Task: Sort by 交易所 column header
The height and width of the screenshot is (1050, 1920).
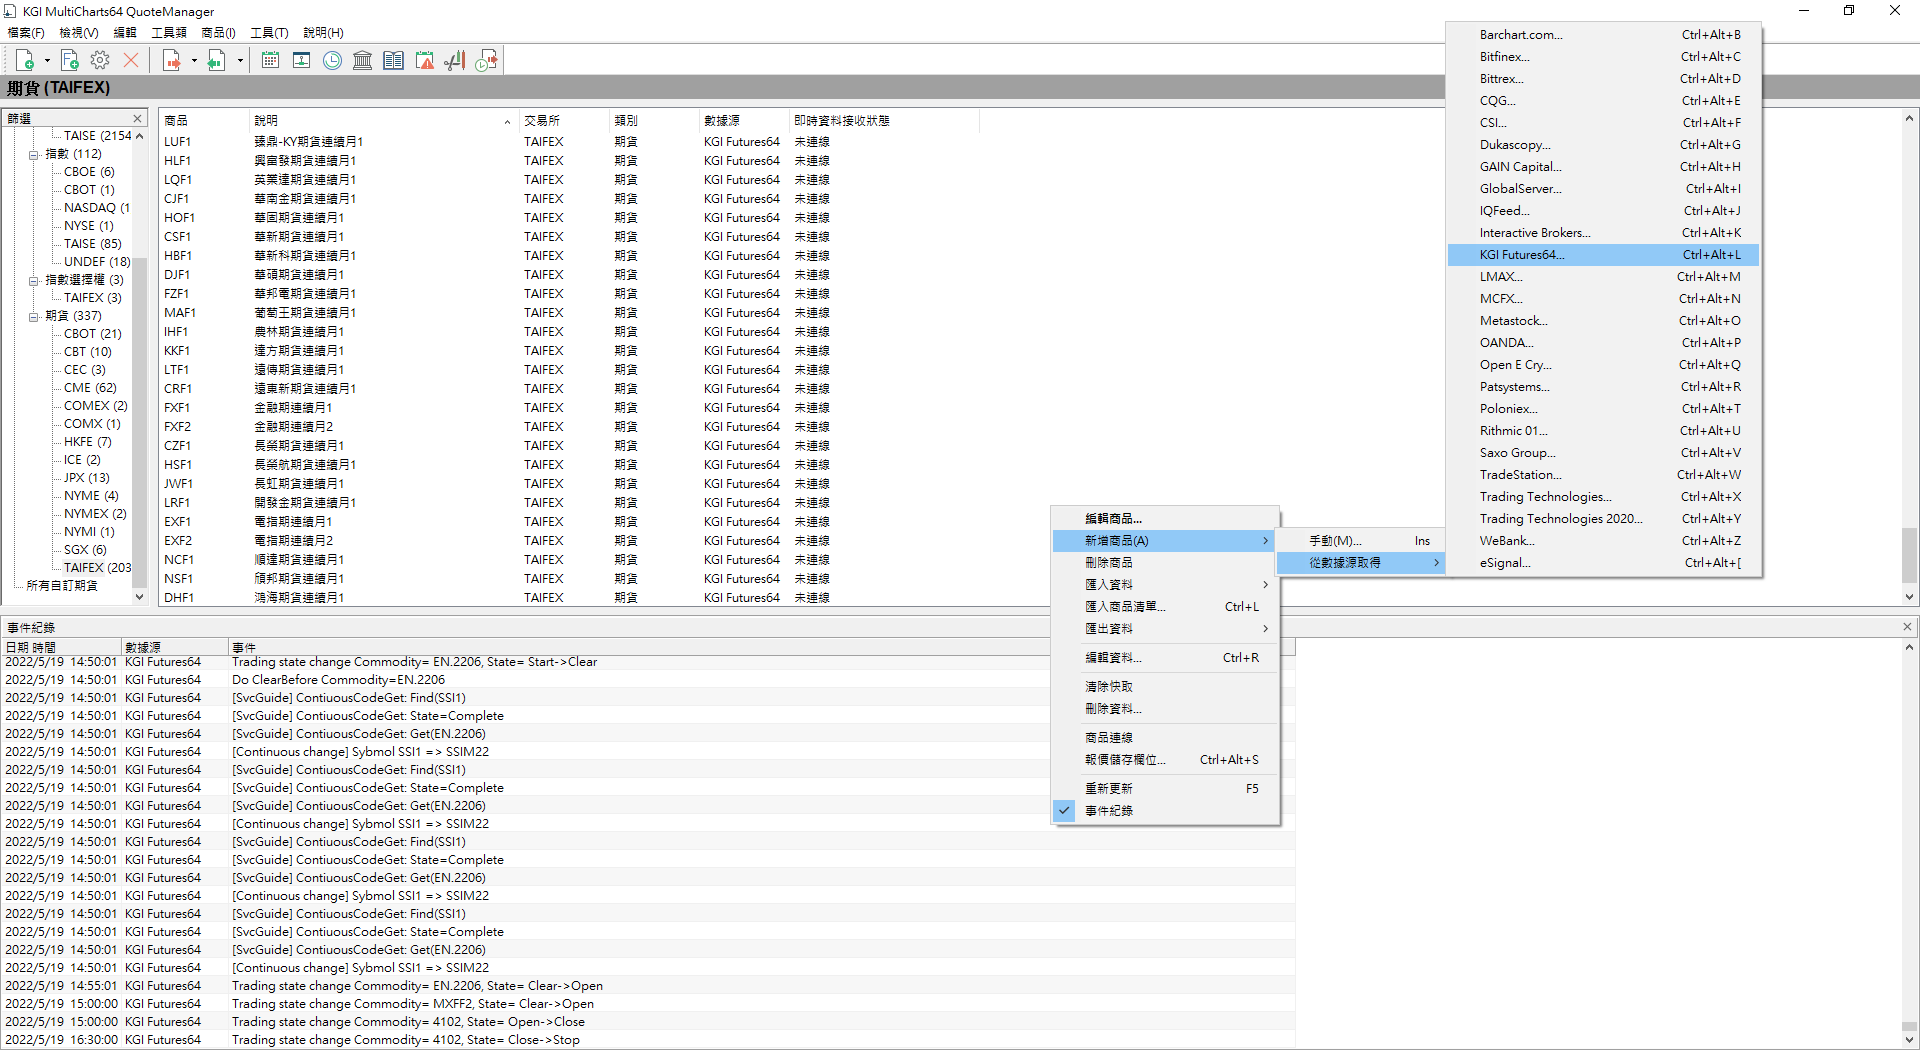Action: click(x=563, y=120)
